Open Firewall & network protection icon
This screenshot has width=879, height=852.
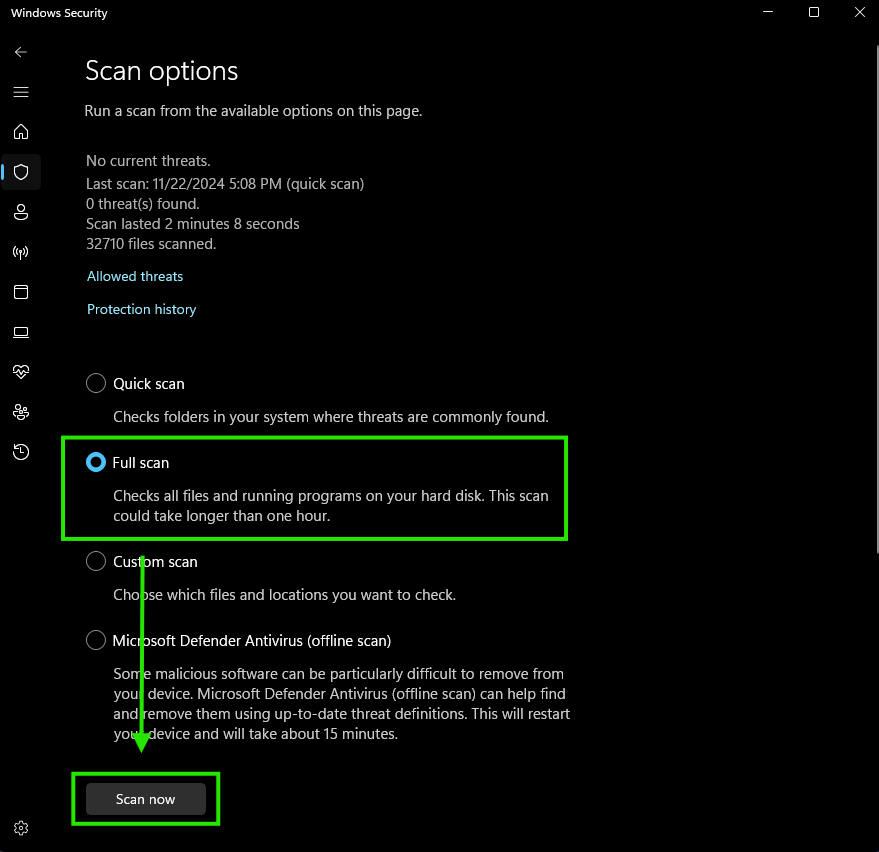[21, 252]
